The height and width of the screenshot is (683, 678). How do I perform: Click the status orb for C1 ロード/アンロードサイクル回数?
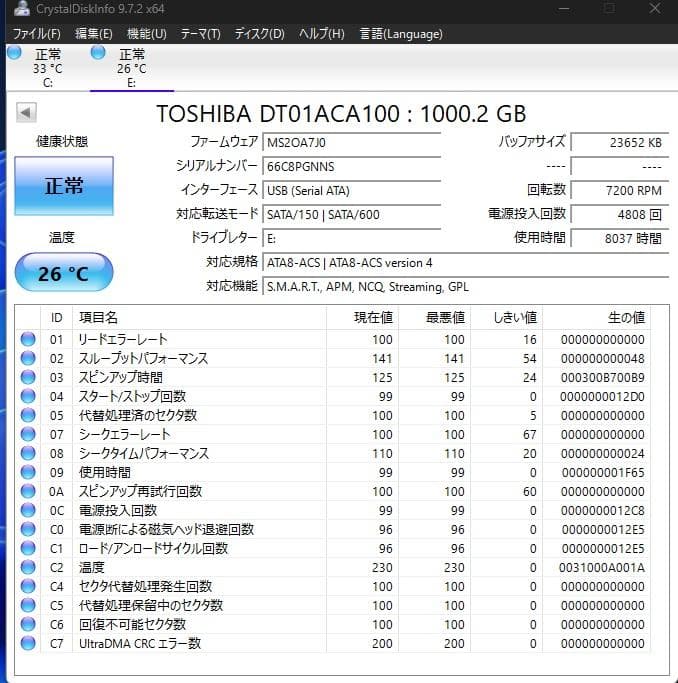pos(28,548)
